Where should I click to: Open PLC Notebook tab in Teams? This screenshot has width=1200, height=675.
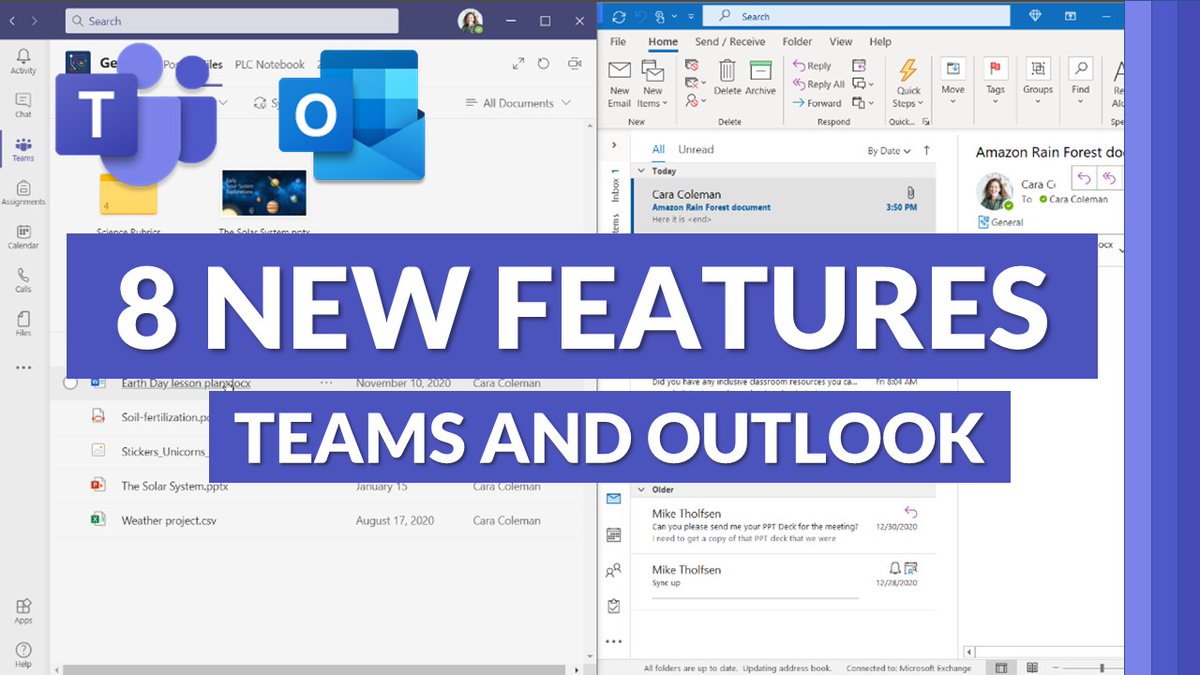tap(270, 64)
